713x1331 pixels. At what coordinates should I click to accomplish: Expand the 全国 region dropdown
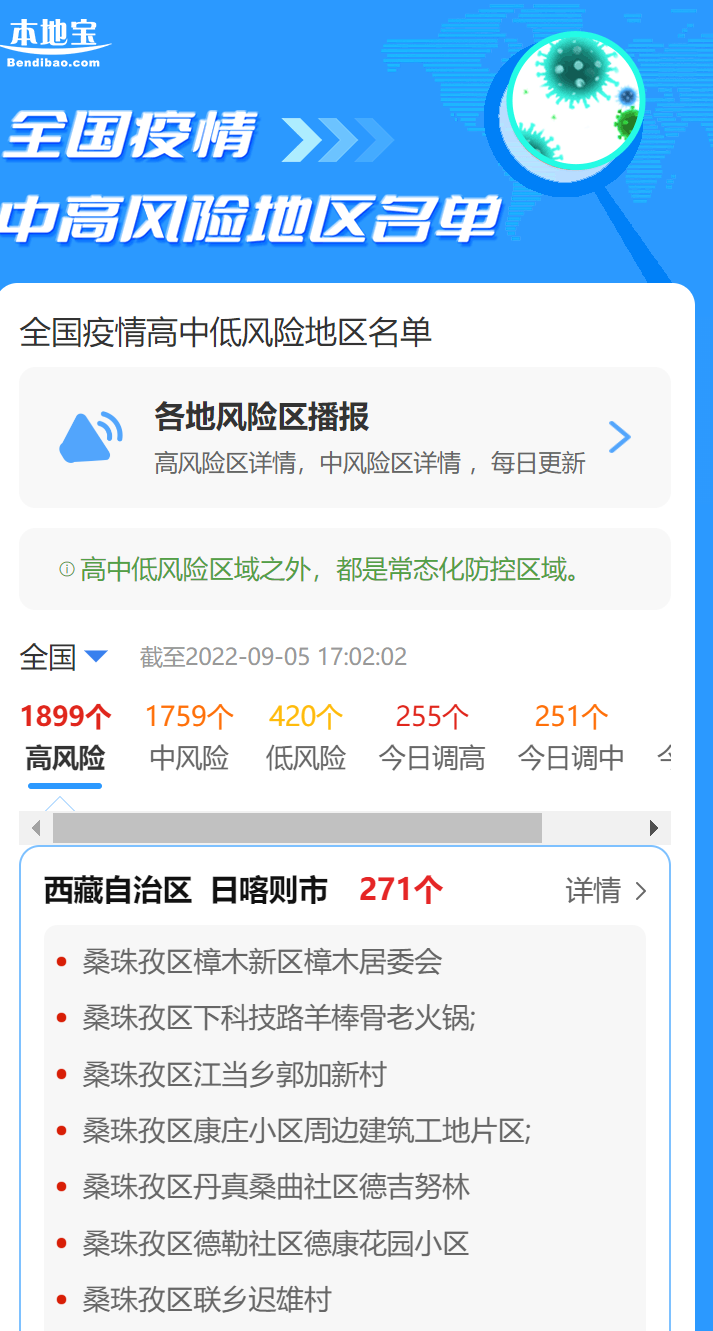pyautogui.click(x=63, y=657)
